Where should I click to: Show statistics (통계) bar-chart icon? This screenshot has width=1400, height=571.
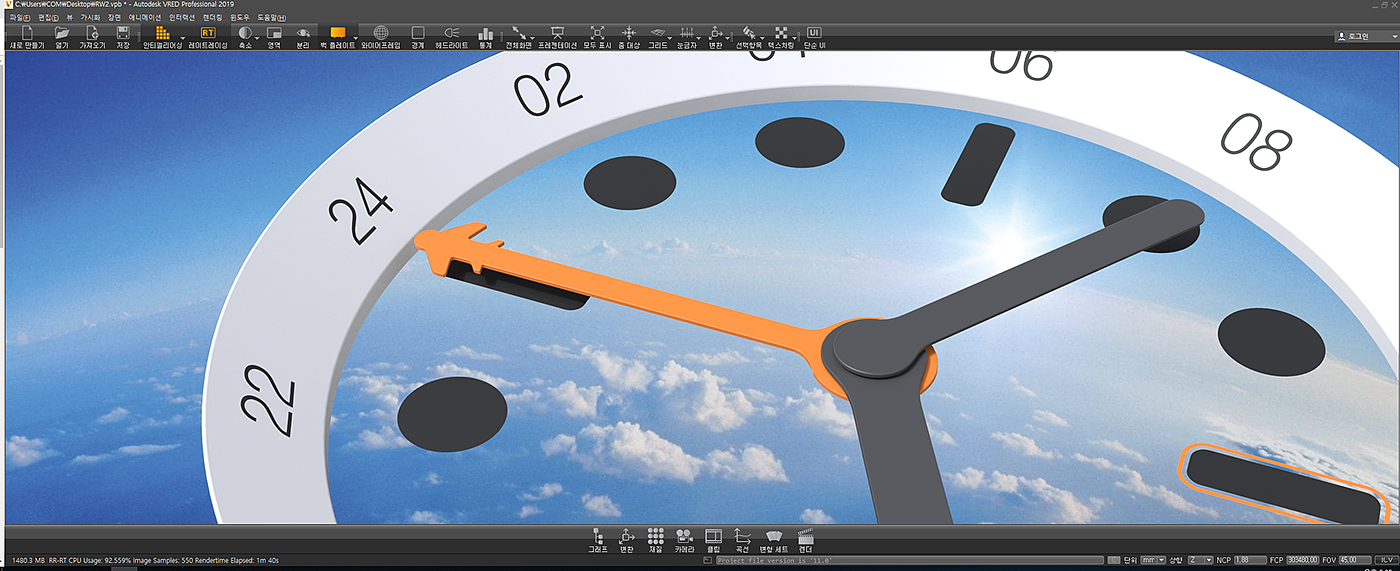click(x=486, y=33)
